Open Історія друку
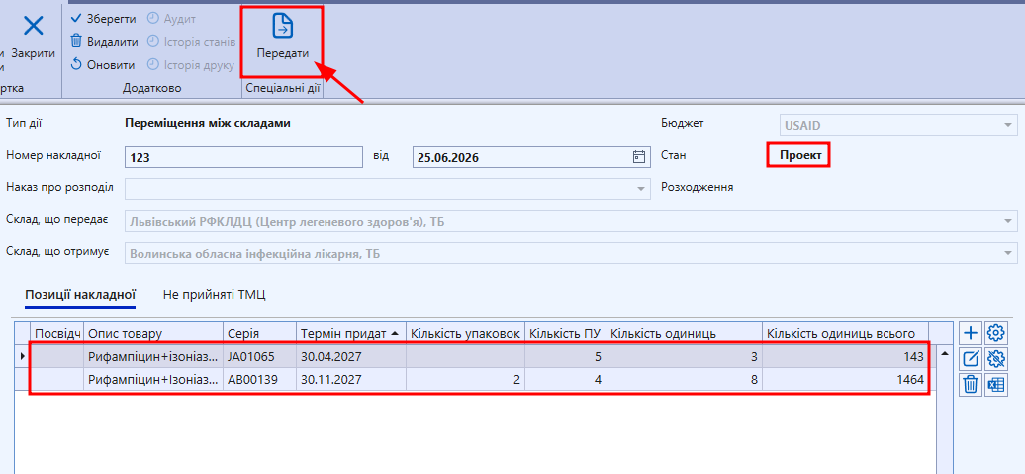Screen dimensions: 1025x474 click(190, 65)
